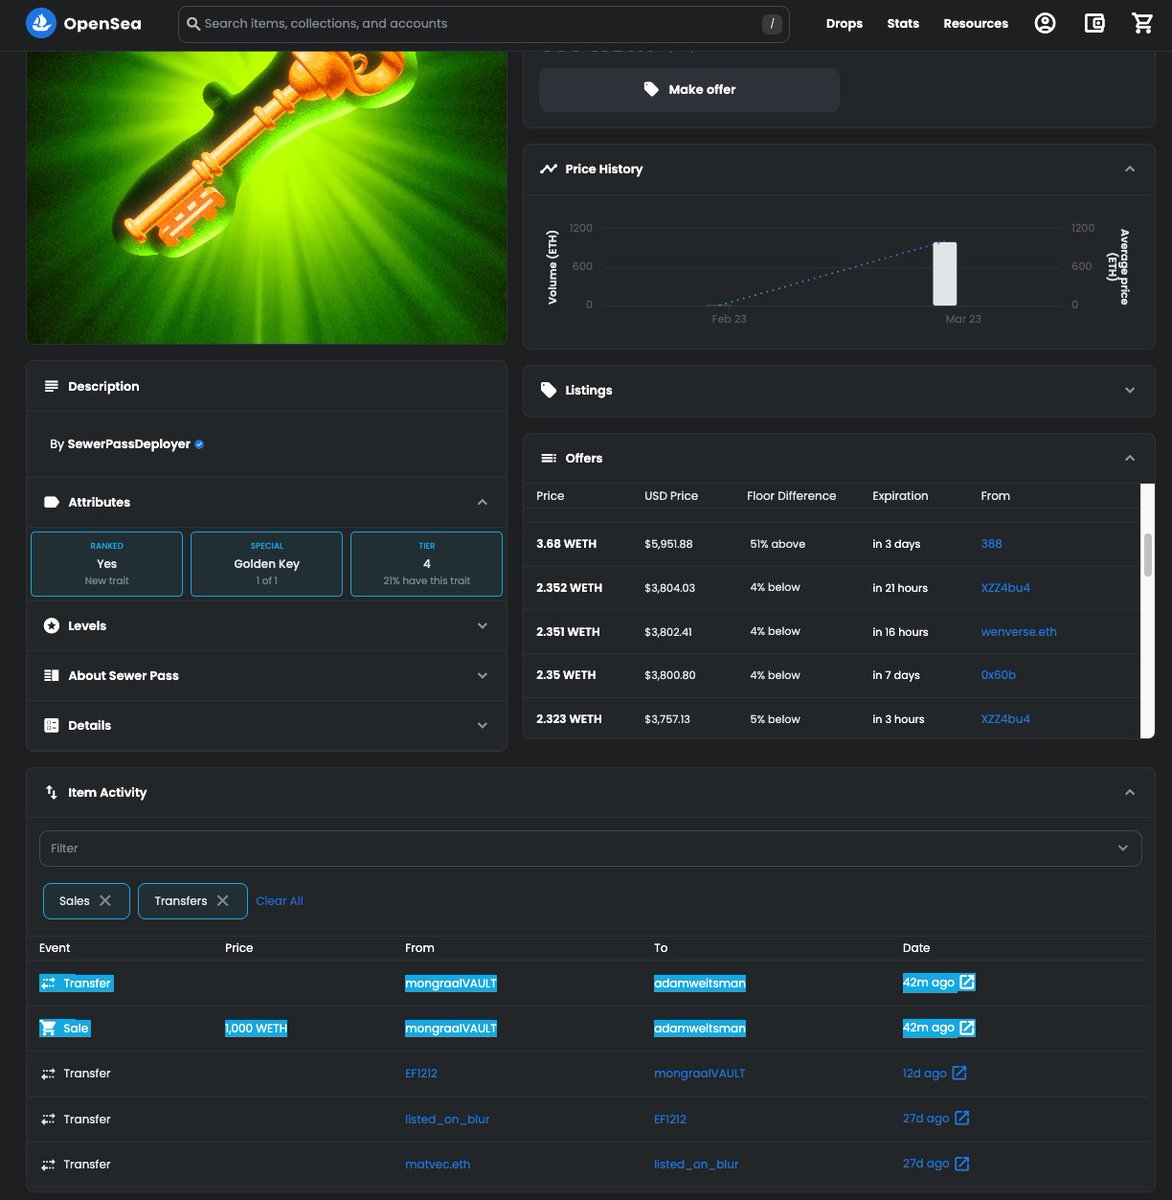The image size is (1172, 1200).
Task: Expand the Details section
Action: click(482, 726)
